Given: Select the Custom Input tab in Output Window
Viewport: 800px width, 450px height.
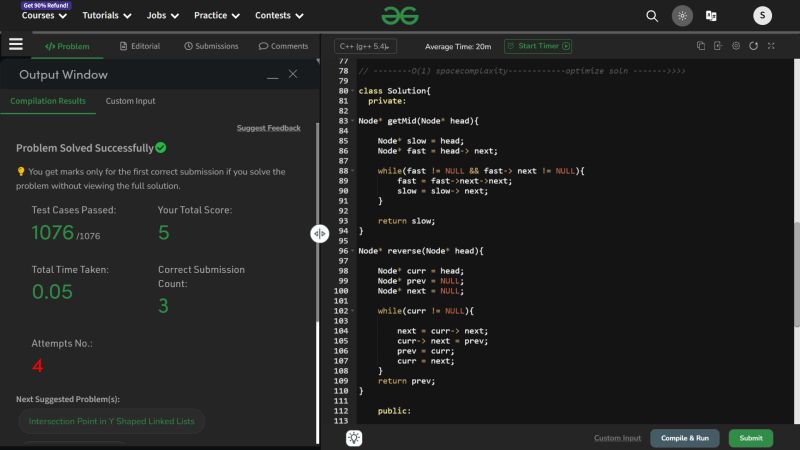Looking at the screenshot, I should (x=130, y=101).
